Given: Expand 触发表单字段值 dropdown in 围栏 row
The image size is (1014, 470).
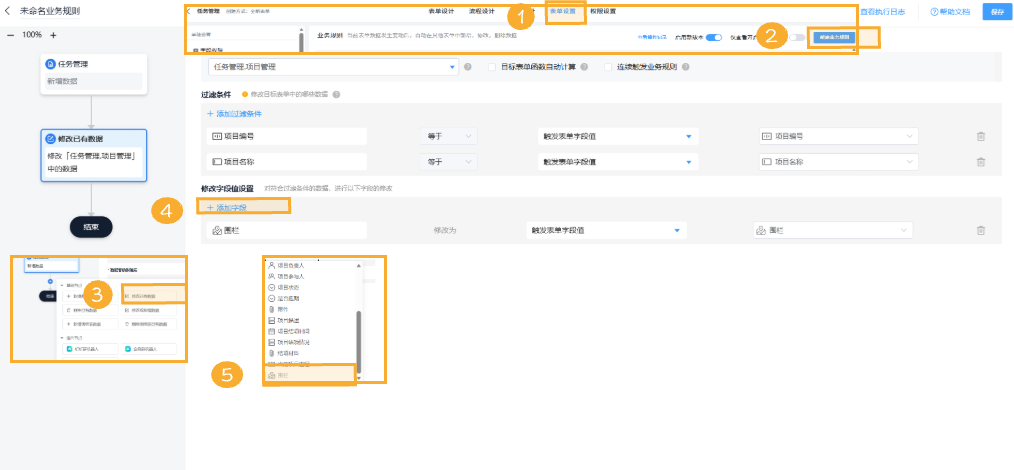Looking at the screenshot, I should 606,230.
